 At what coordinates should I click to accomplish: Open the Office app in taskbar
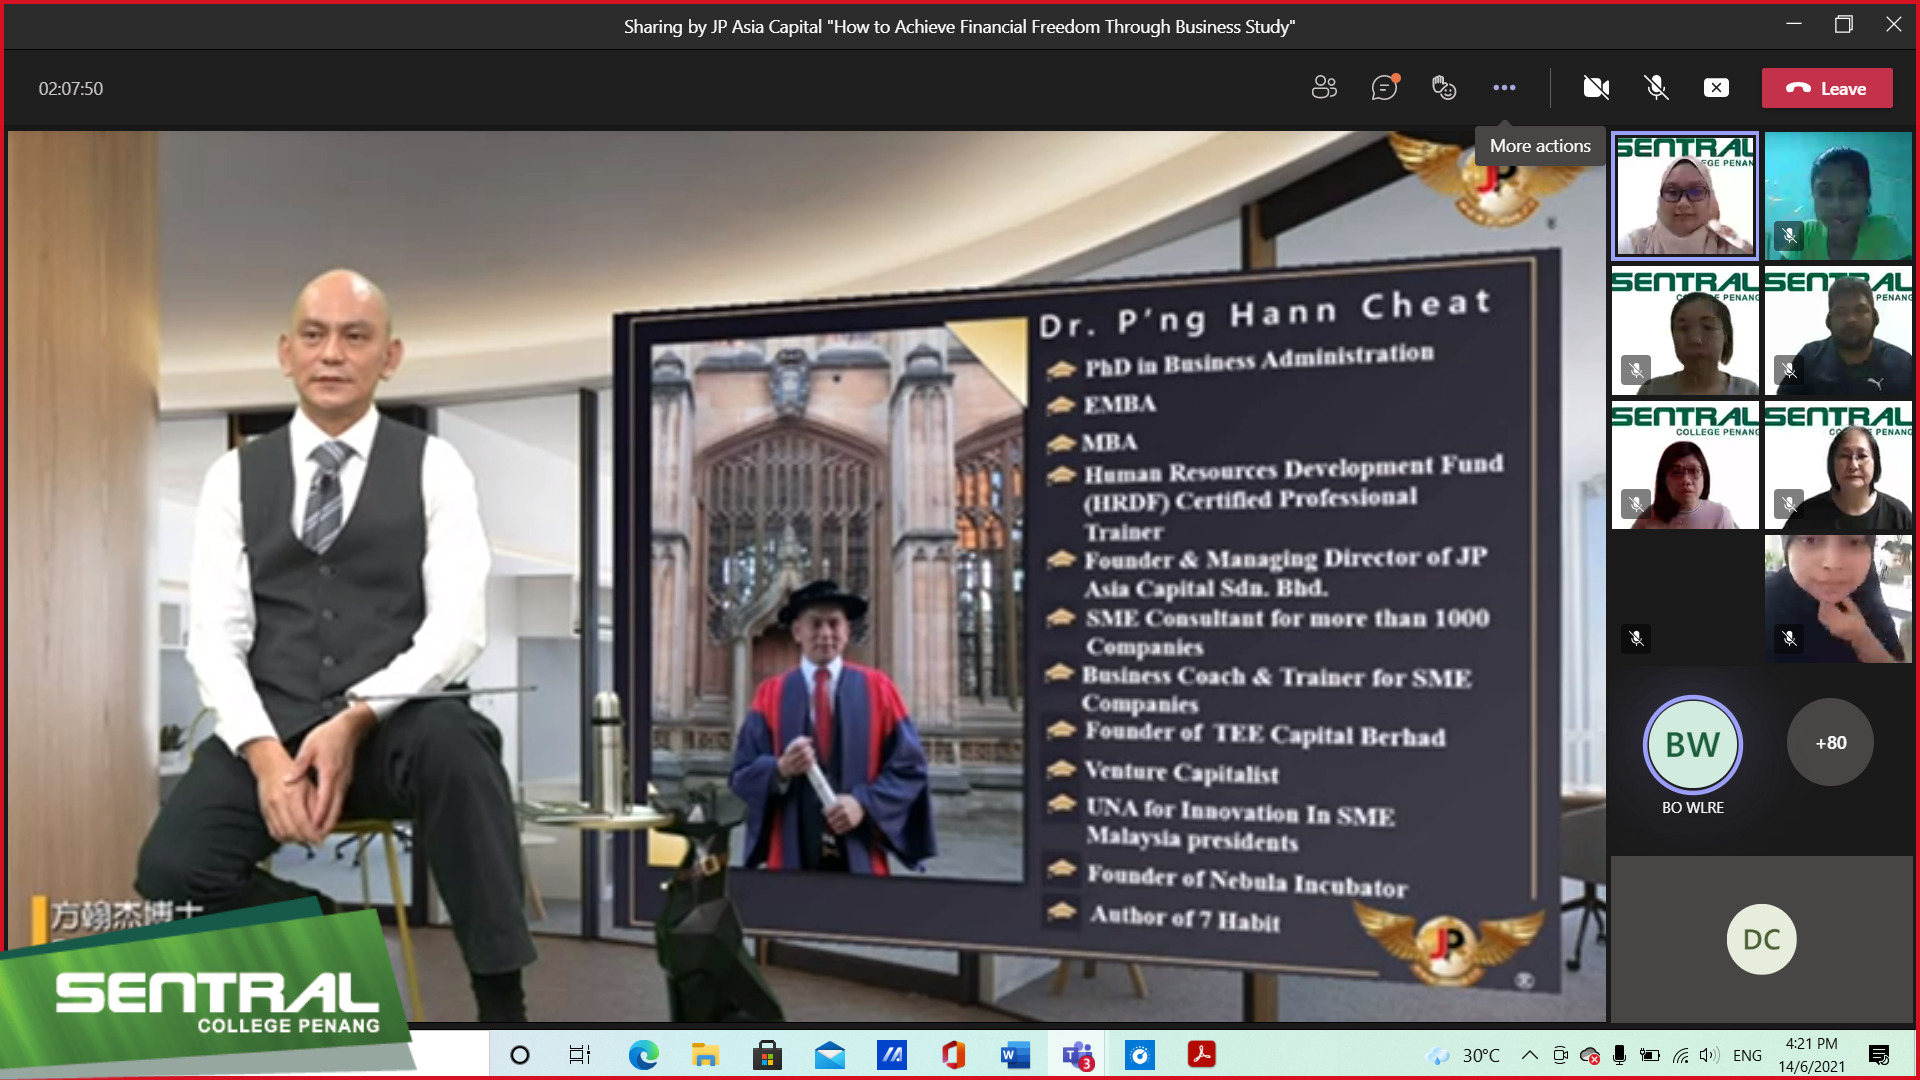point(953,1055)
